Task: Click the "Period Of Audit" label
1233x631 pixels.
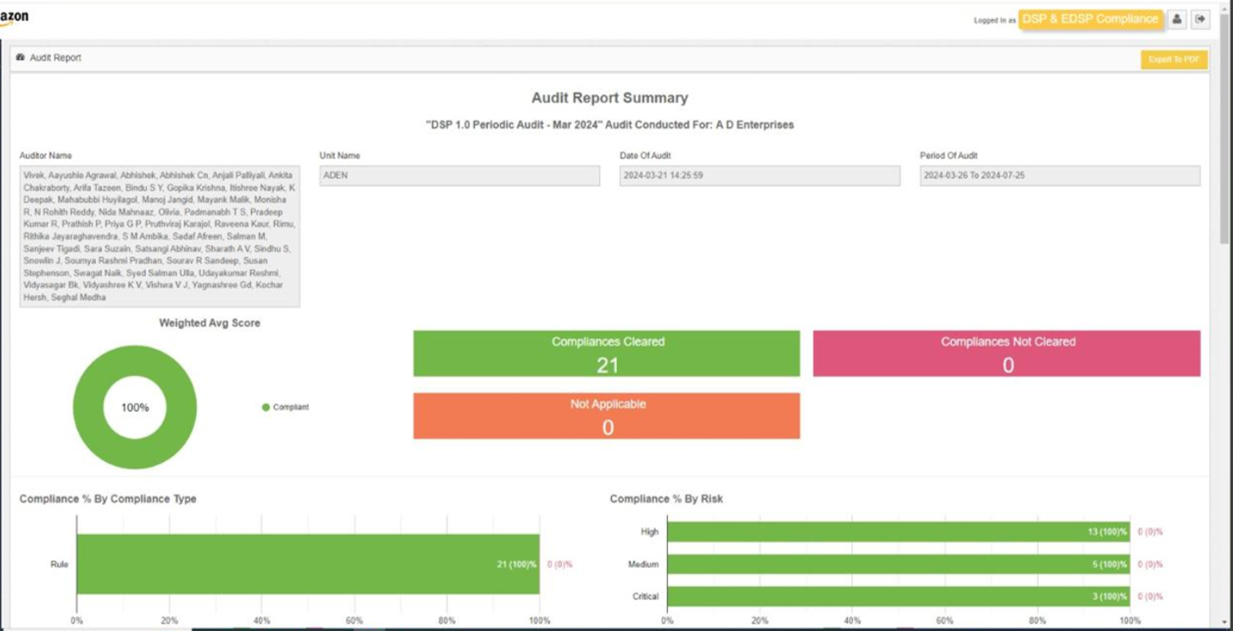Action: pyautogui.click(x=949, y=156)
